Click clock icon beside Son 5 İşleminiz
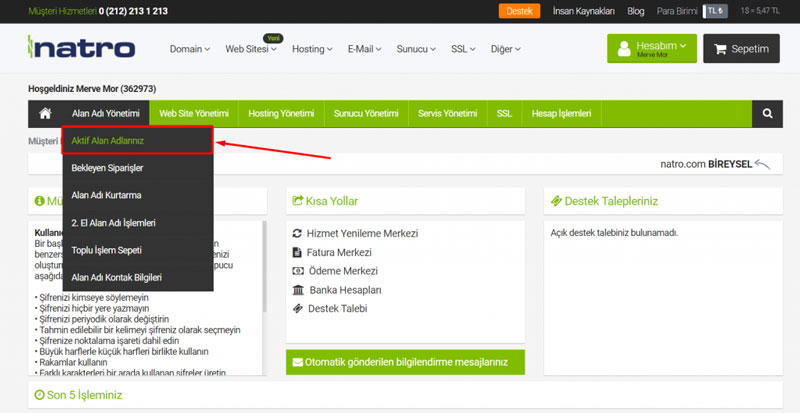The width and height of the screenshot is (800, 413). pyautogui.click(x=39, y=395)
